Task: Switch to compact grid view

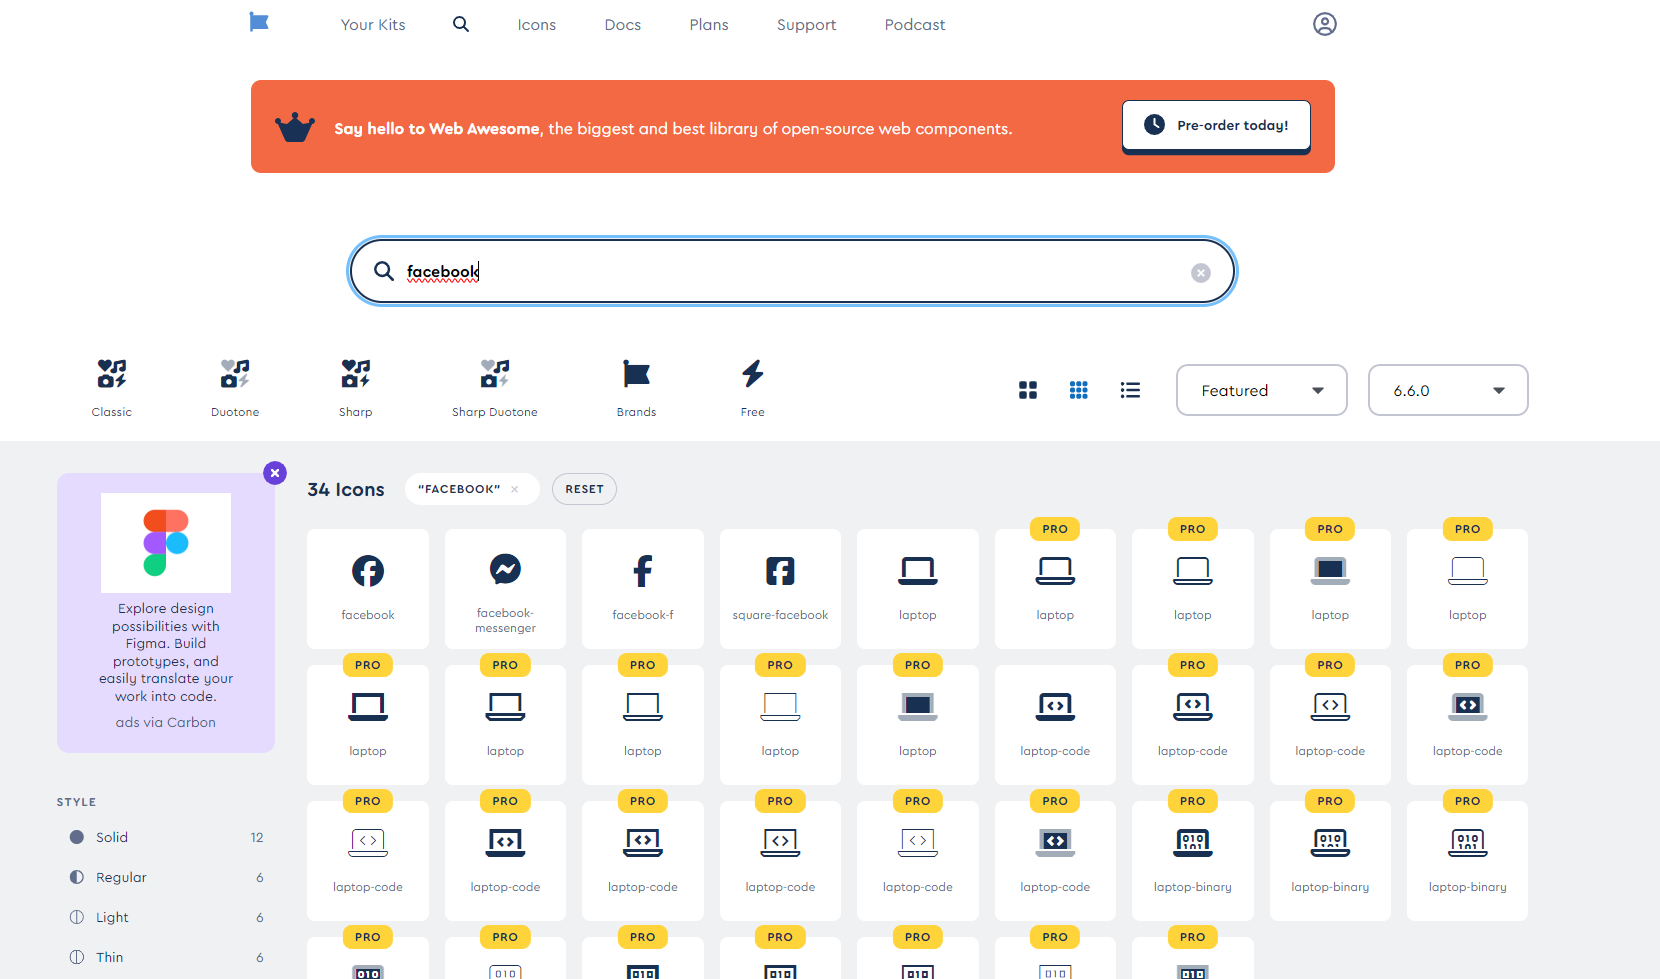Action: click(1079, 390)
